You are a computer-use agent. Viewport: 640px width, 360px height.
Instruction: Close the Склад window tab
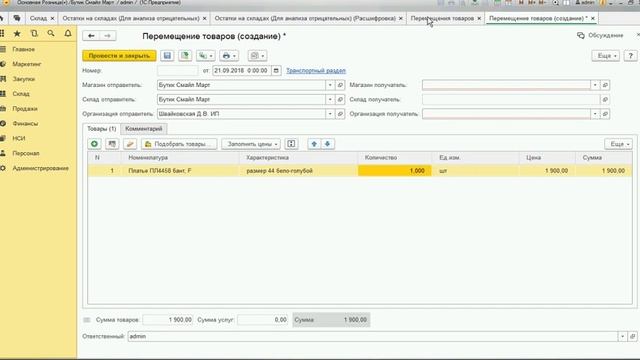pyautogui.click(x=52, y=18)
